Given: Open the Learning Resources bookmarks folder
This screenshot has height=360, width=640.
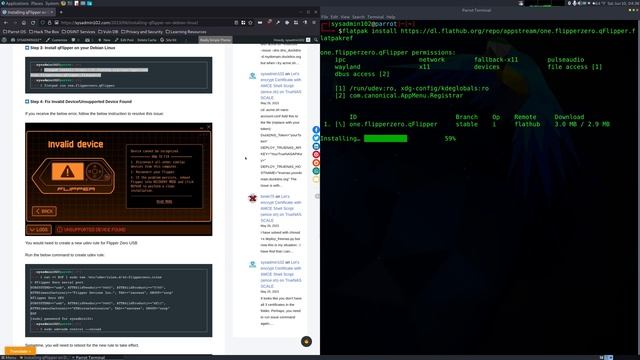Looking at the screenshot, I should 186,32.
